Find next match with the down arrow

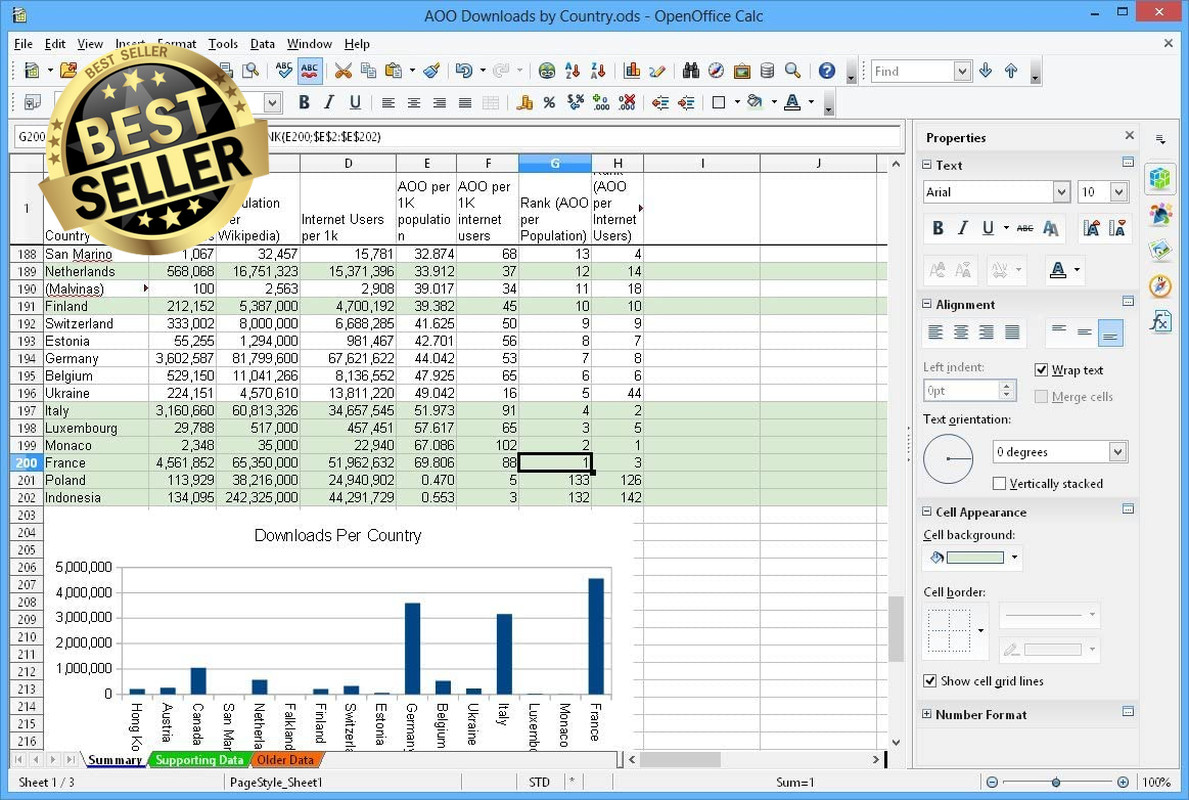pos(986,71)
